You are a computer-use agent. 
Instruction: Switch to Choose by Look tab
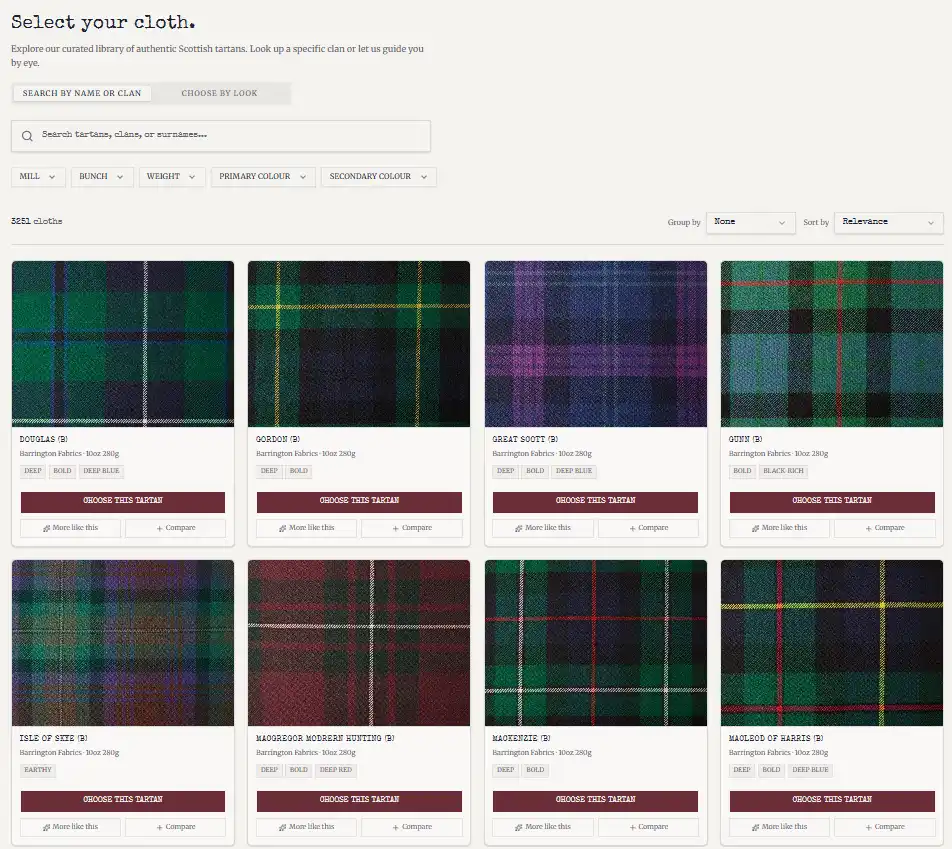[x=219, y=93]
